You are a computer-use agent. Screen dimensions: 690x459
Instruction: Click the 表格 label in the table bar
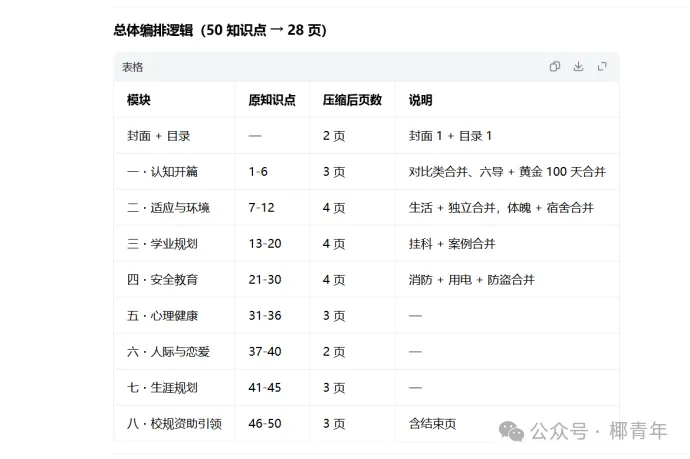[x=132, y=67]
